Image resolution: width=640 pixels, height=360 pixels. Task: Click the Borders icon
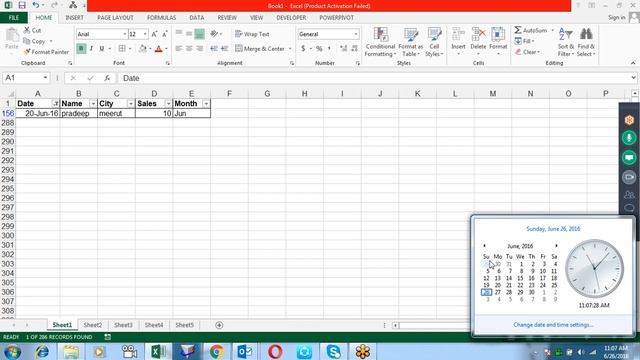[x=122, y=49]
